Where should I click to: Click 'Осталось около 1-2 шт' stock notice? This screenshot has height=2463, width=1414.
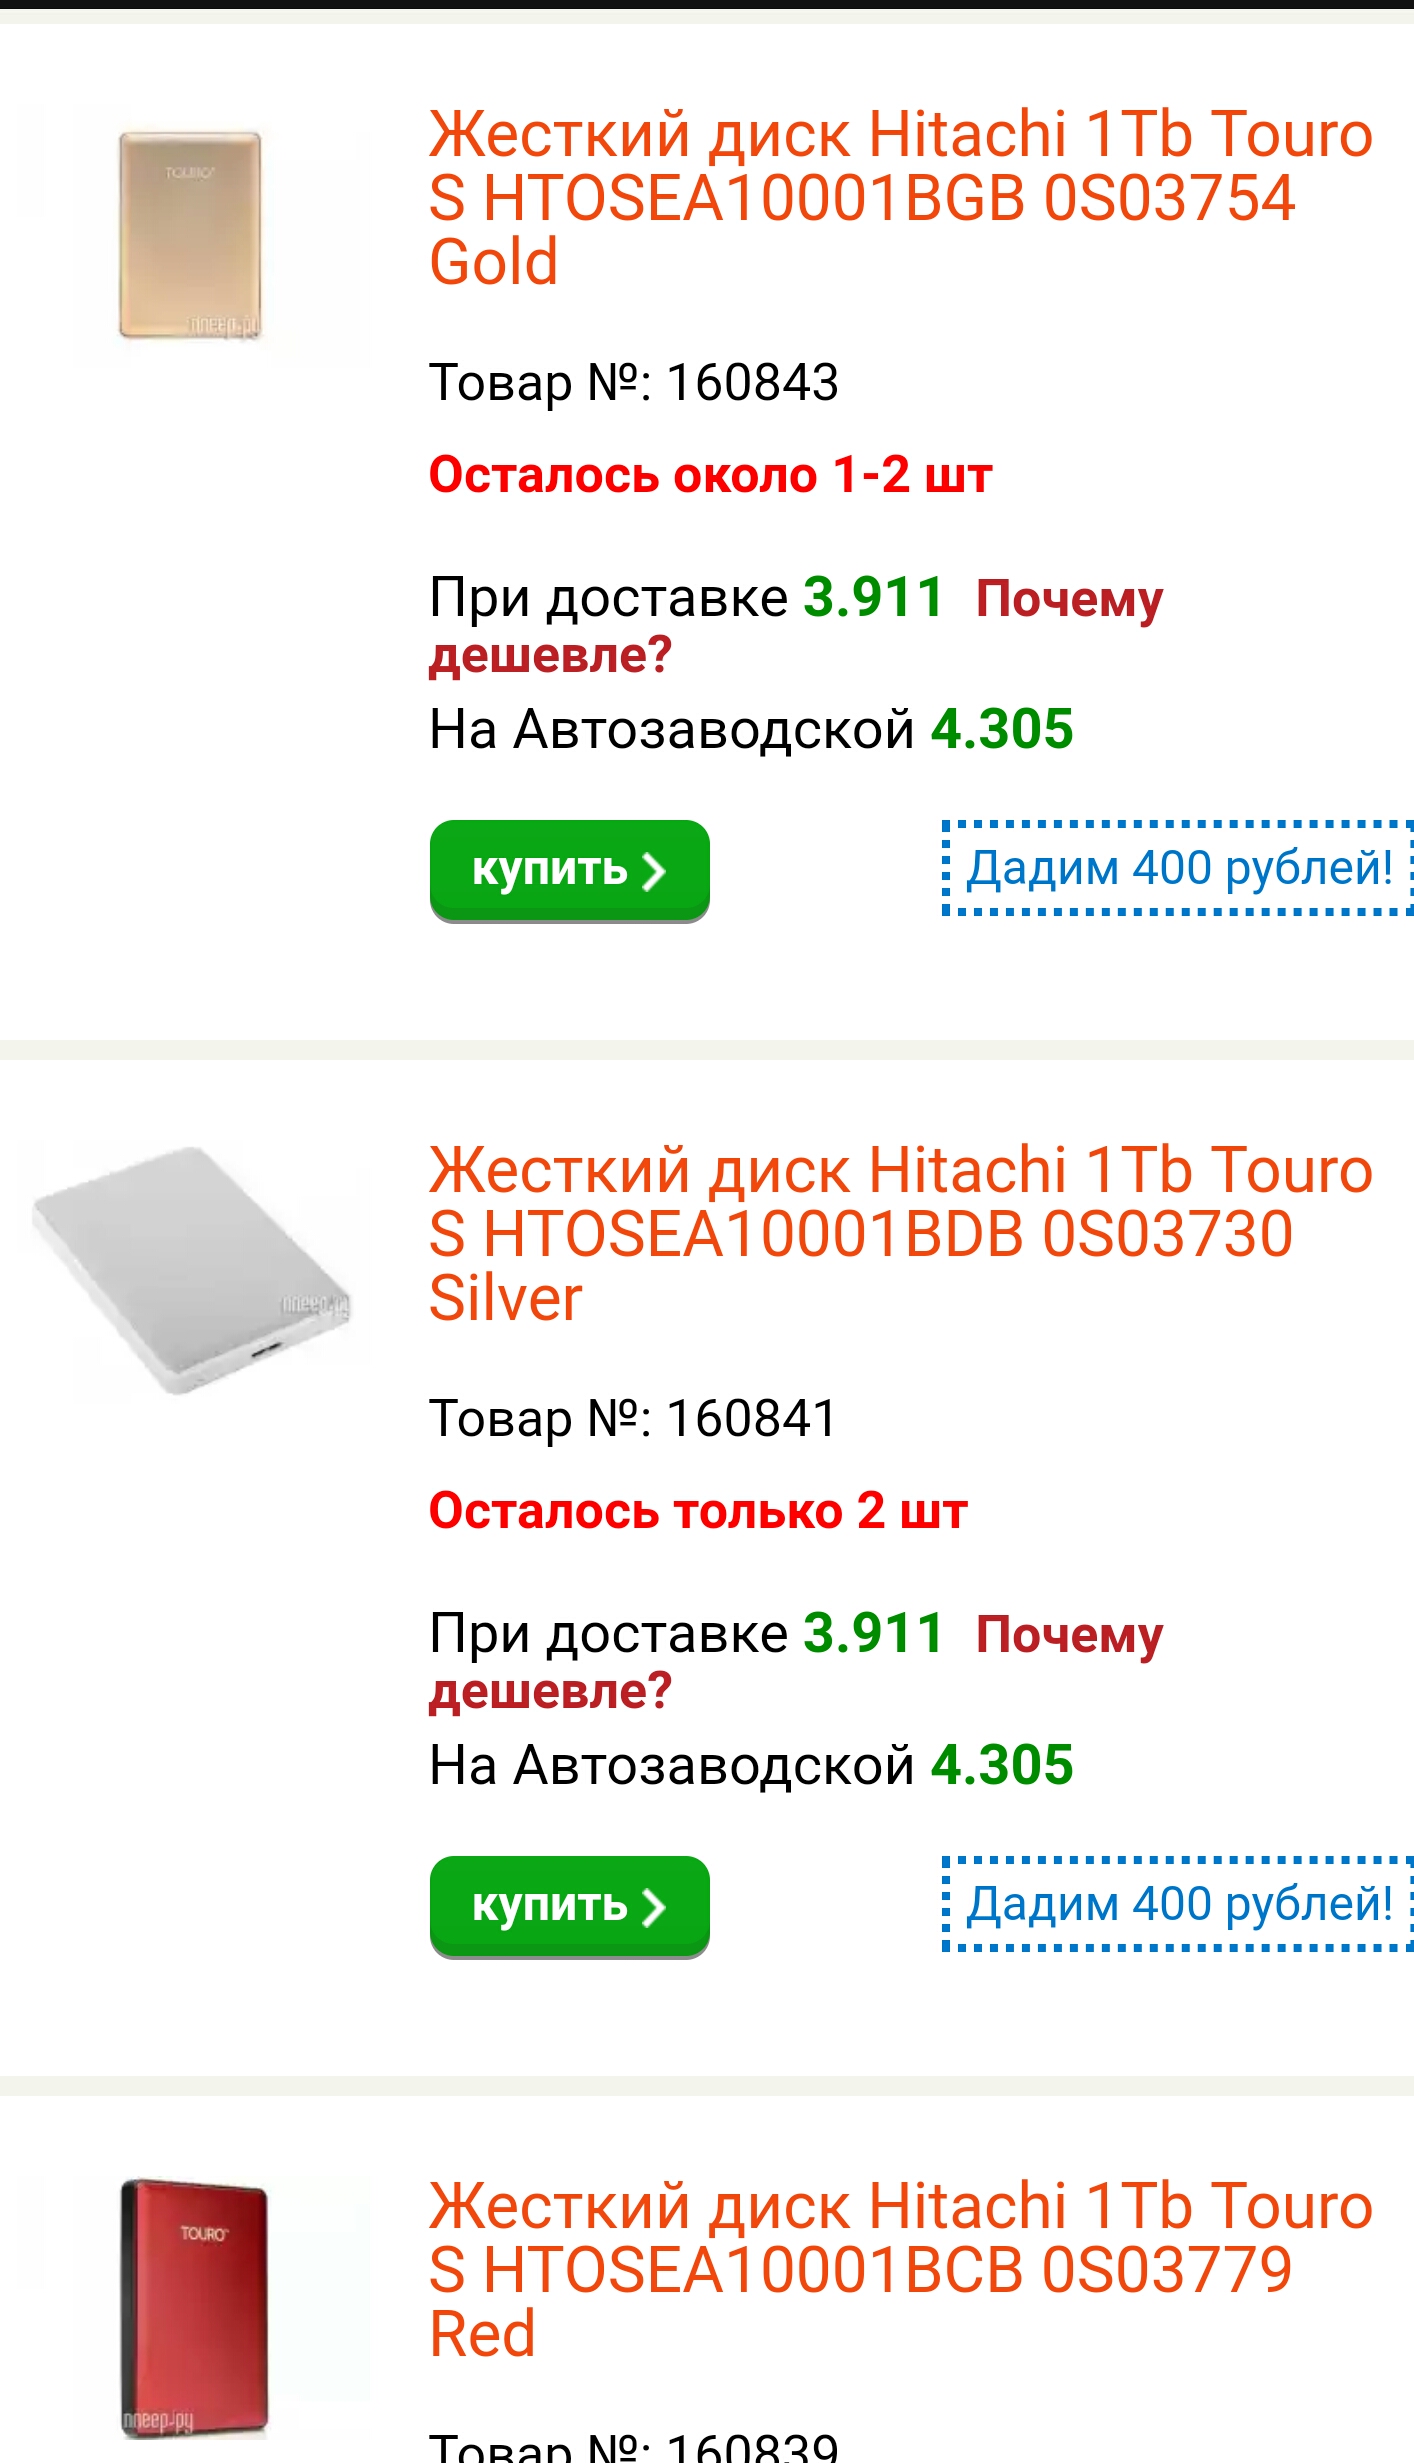pos(710,476)
